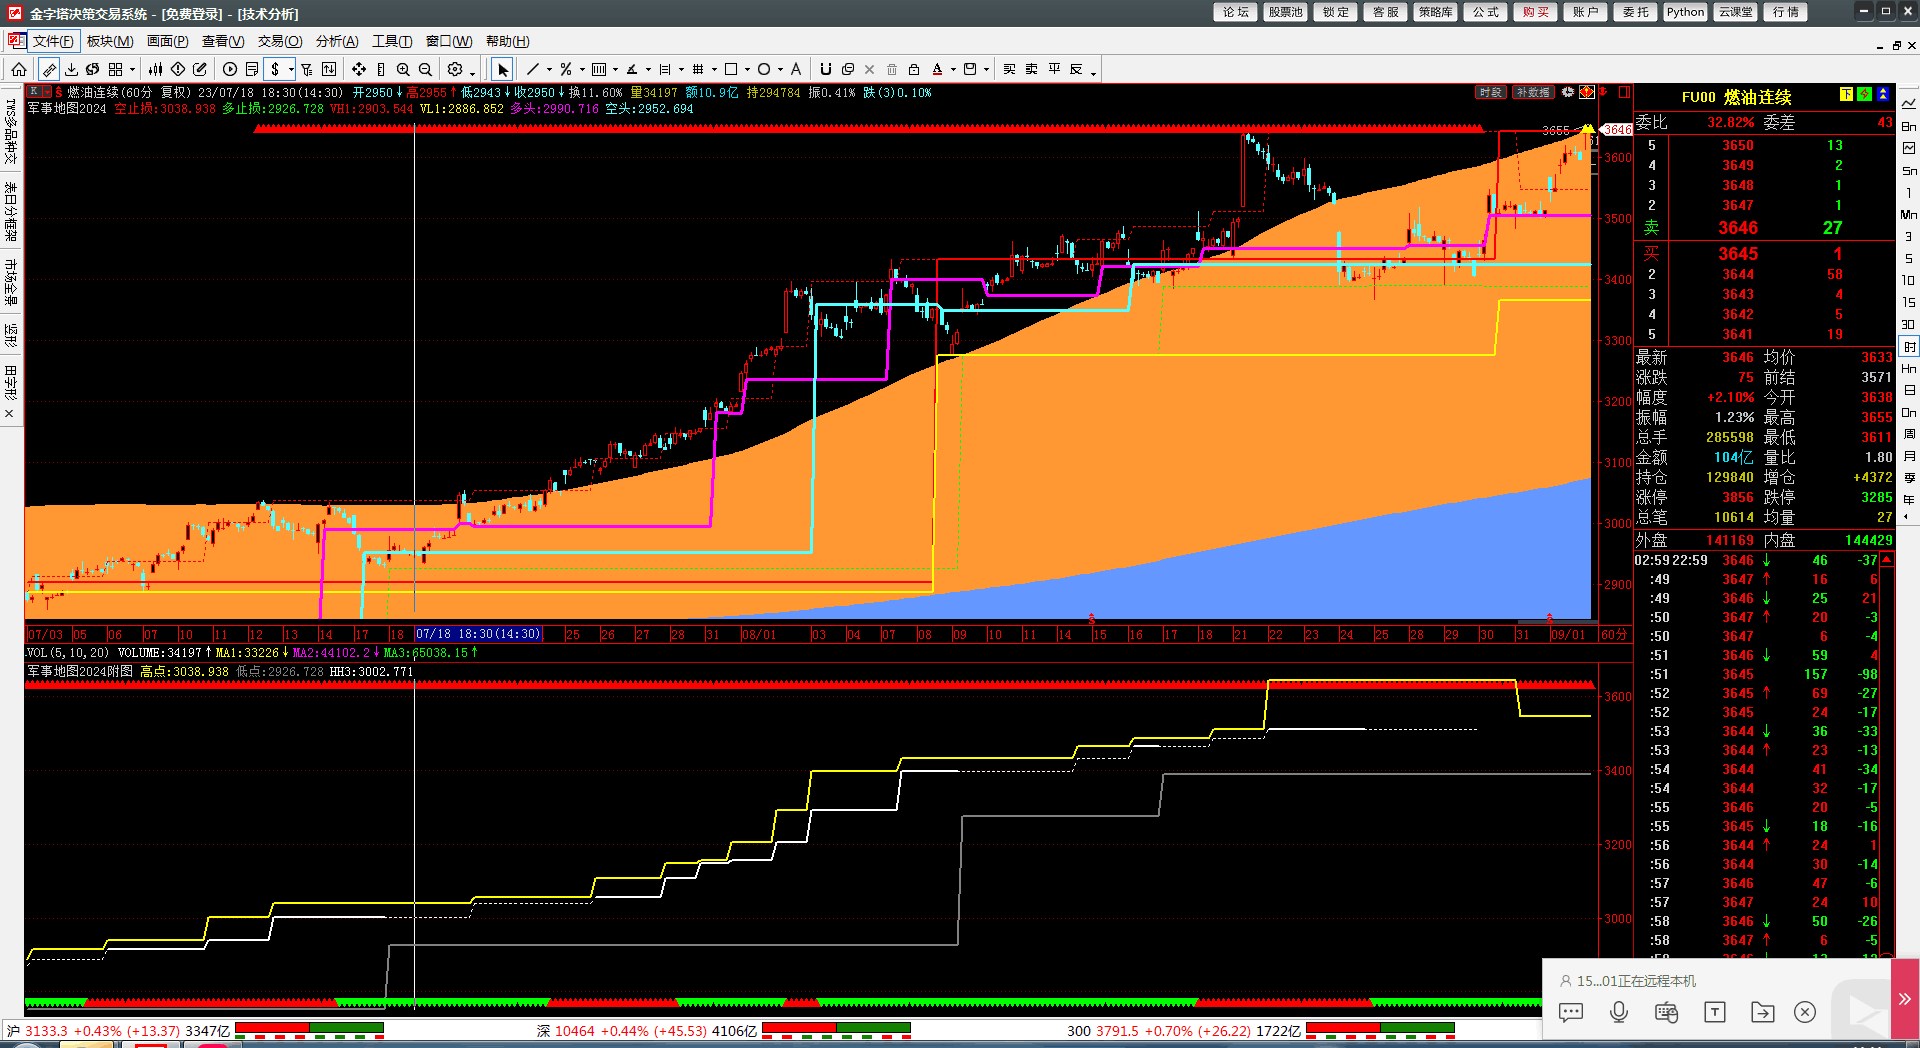This screenshot has width=1920, height=1048.
Task: Open the 工具(T) menu
Action: pos(392,41)
